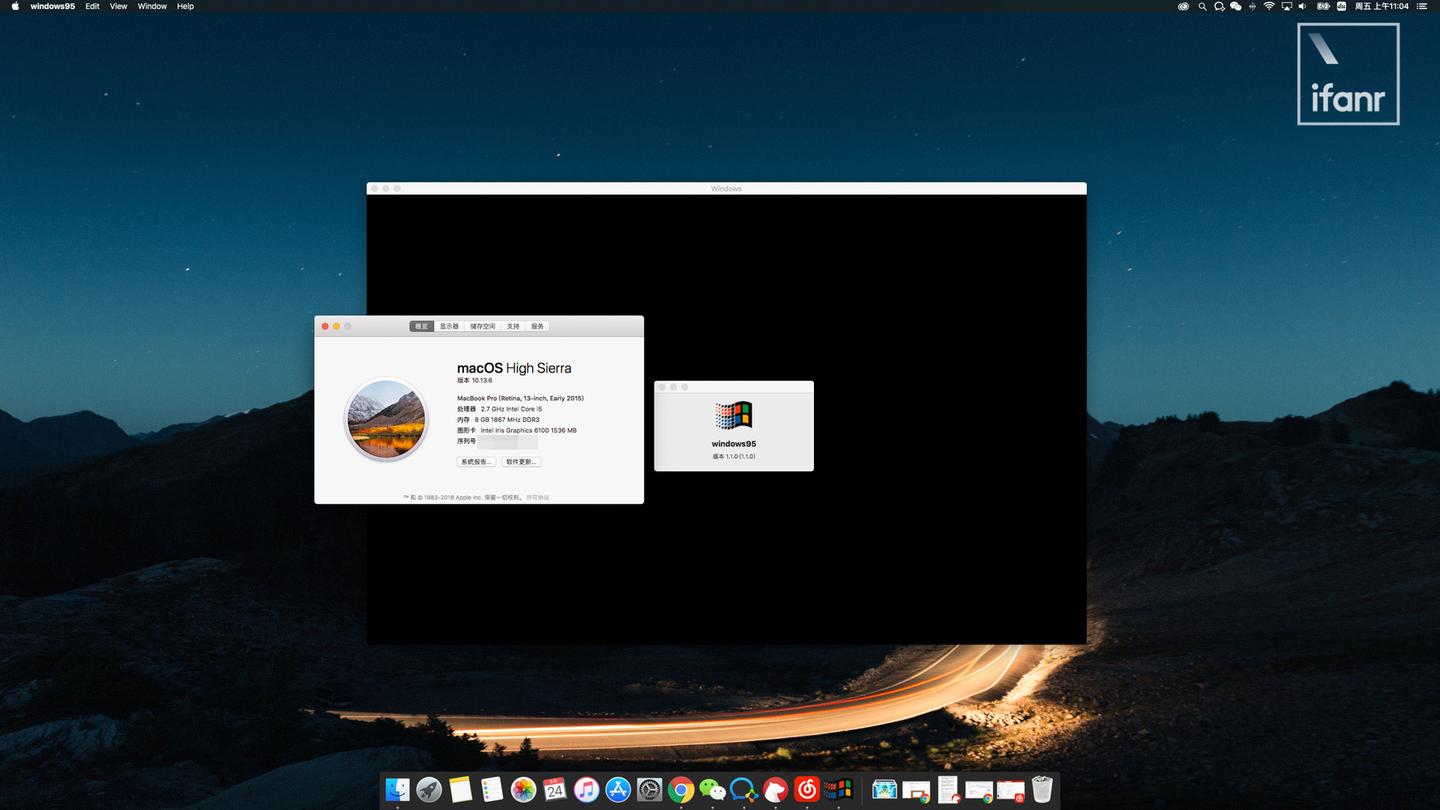Launch WeChat from the Dock
The height and width of the screenshot is (810, 1440).
tap(712, 789)
